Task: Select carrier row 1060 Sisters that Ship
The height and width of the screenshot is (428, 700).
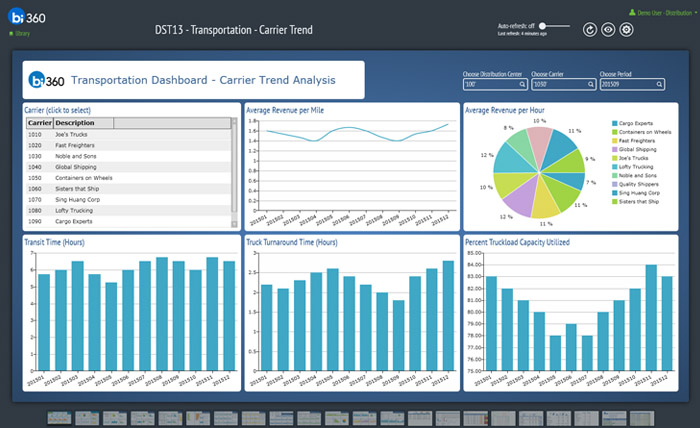Action: pyautogui.click(x=129, y=189)
